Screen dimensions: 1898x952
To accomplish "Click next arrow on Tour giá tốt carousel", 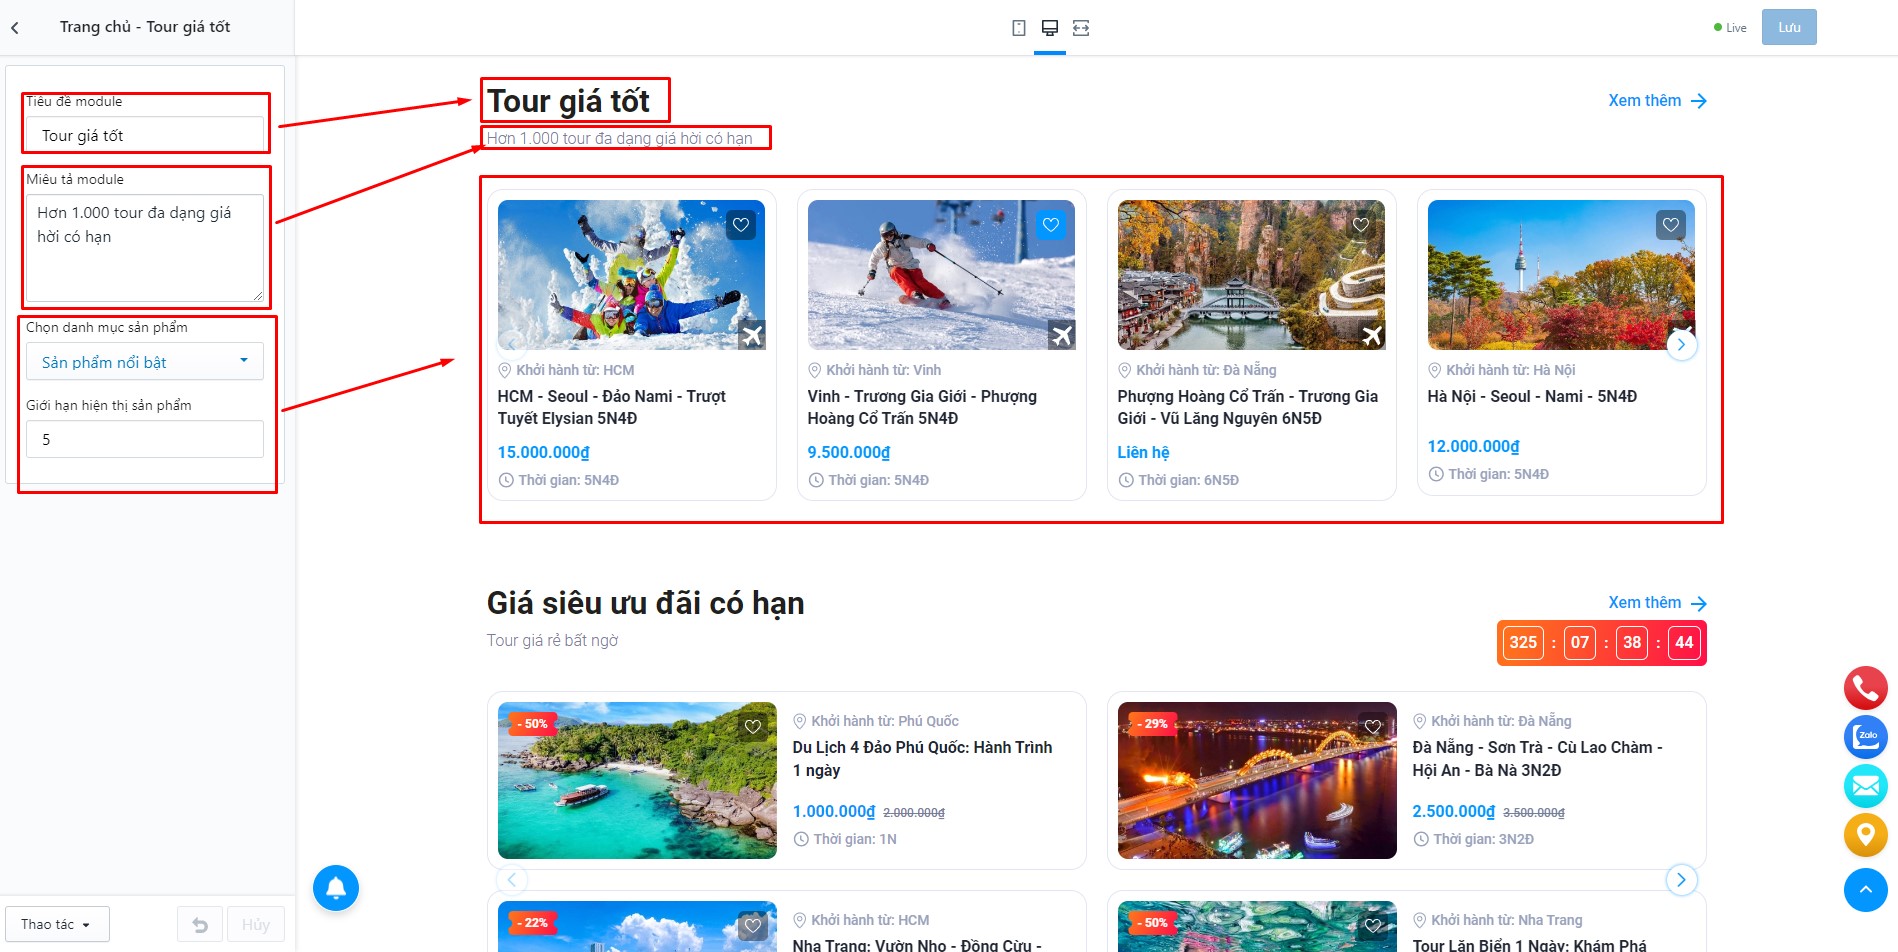I will 1681,345.
